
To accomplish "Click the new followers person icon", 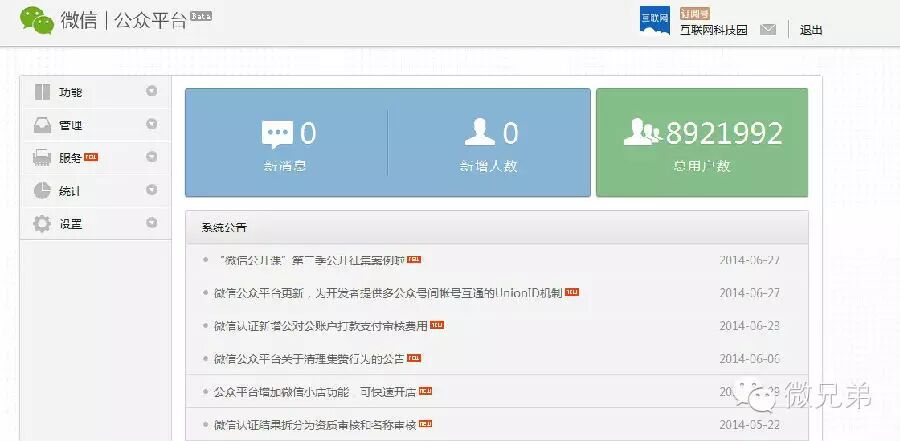I will click(x=480, y=133).
